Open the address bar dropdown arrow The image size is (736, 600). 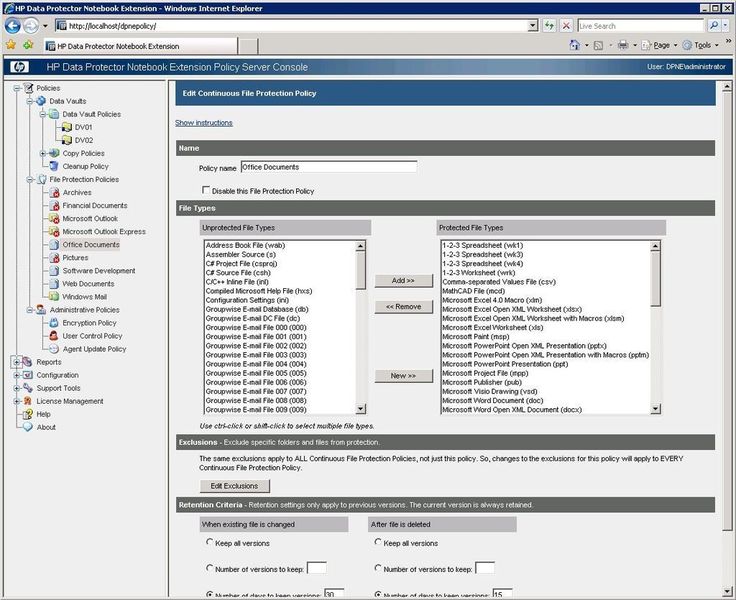point(533,26)
